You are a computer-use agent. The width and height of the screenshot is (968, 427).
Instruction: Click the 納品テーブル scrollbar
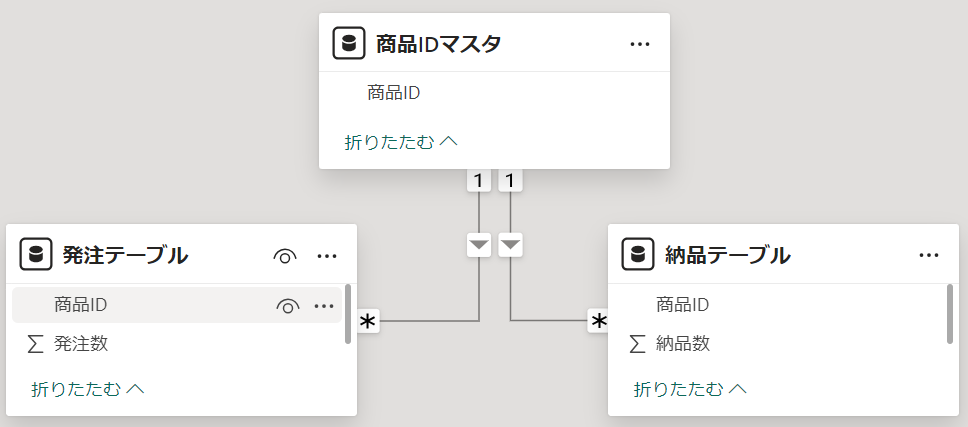(950, 314)
